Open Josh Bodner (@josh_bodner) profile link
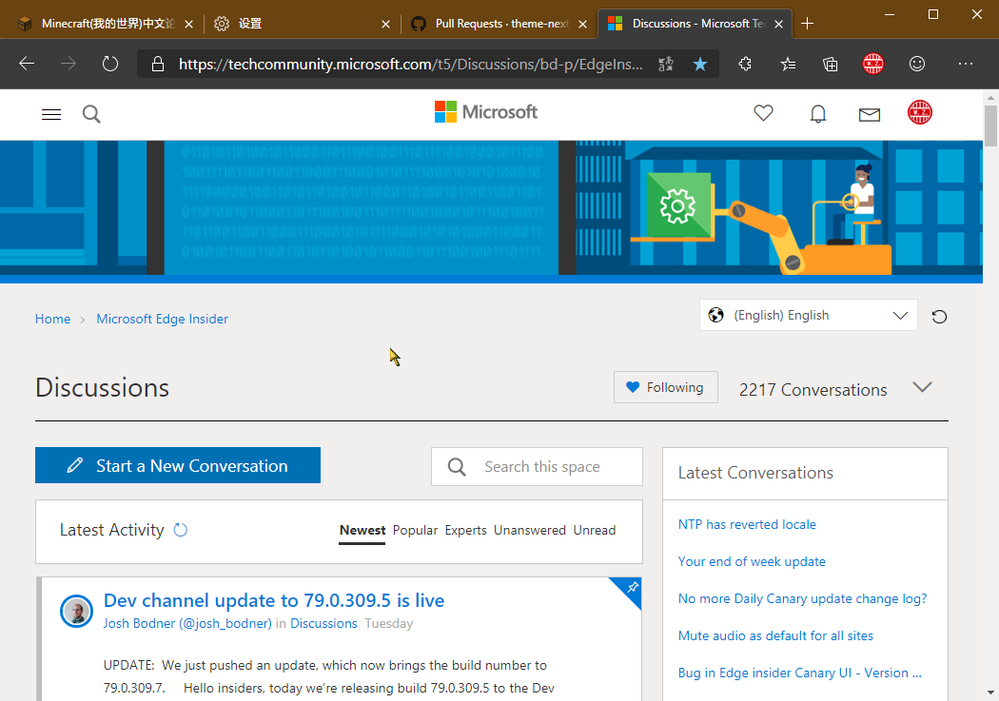The image size is (999, 701). [187, 623]
